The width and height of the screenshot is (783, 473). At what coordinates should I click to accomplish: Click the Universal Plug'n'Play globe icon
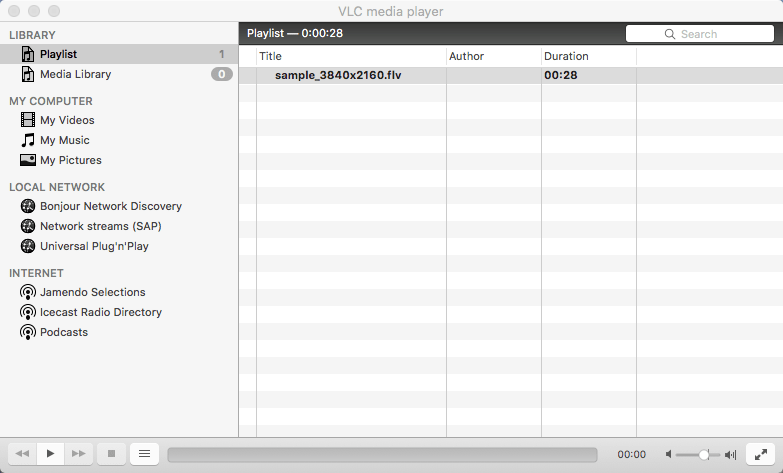[28, 246]
